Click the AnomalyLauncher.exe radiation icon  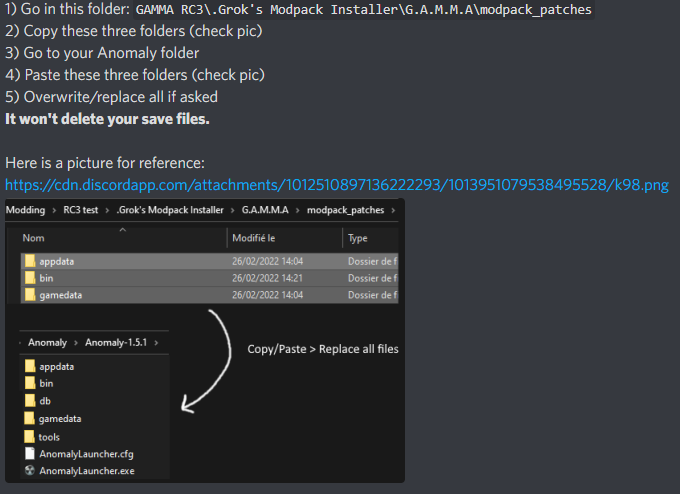[29, 470]
